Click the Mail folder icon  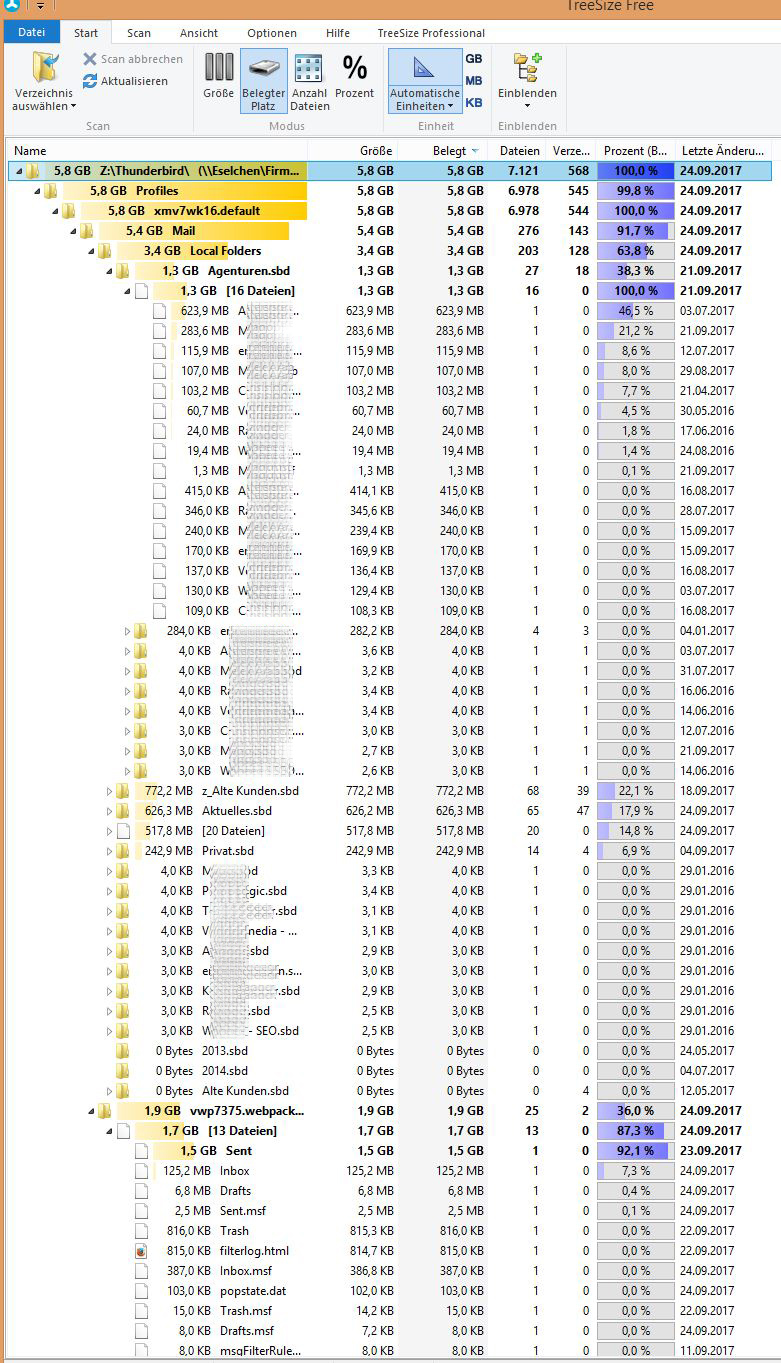[87, 231]
